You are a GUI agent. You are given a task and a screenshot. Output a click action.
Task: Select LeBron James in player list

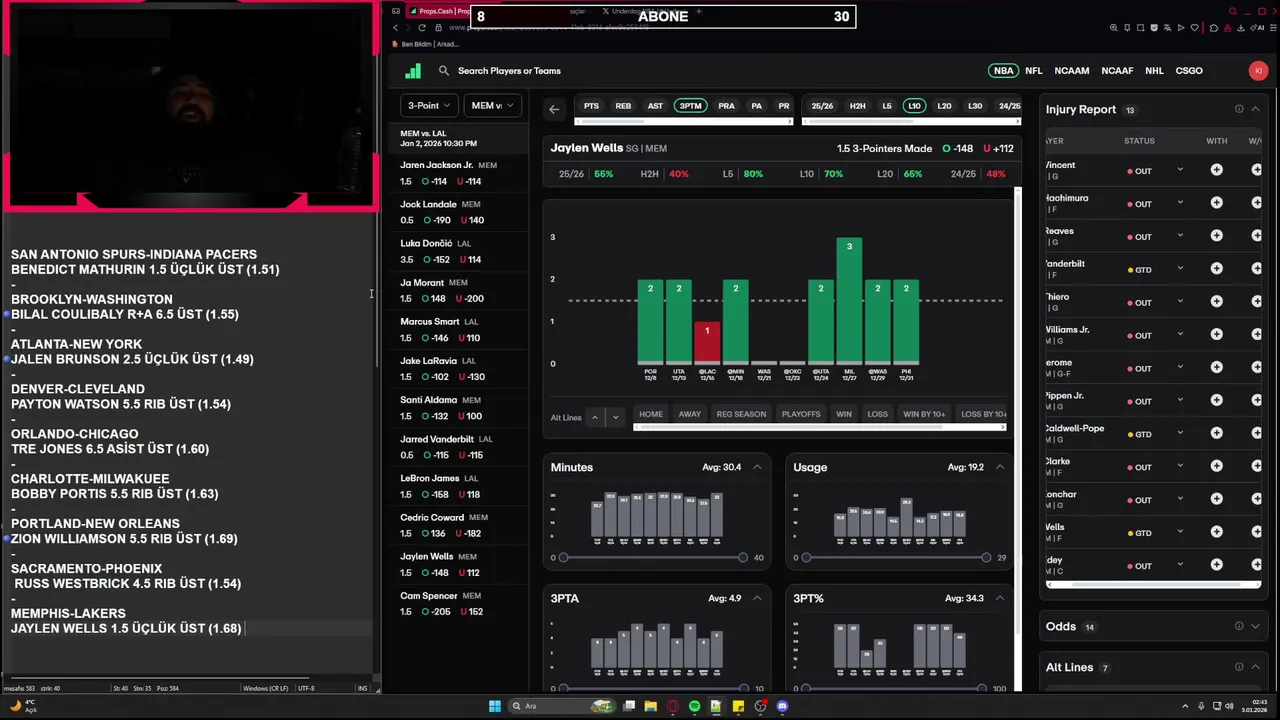click(x=458, y=486)
